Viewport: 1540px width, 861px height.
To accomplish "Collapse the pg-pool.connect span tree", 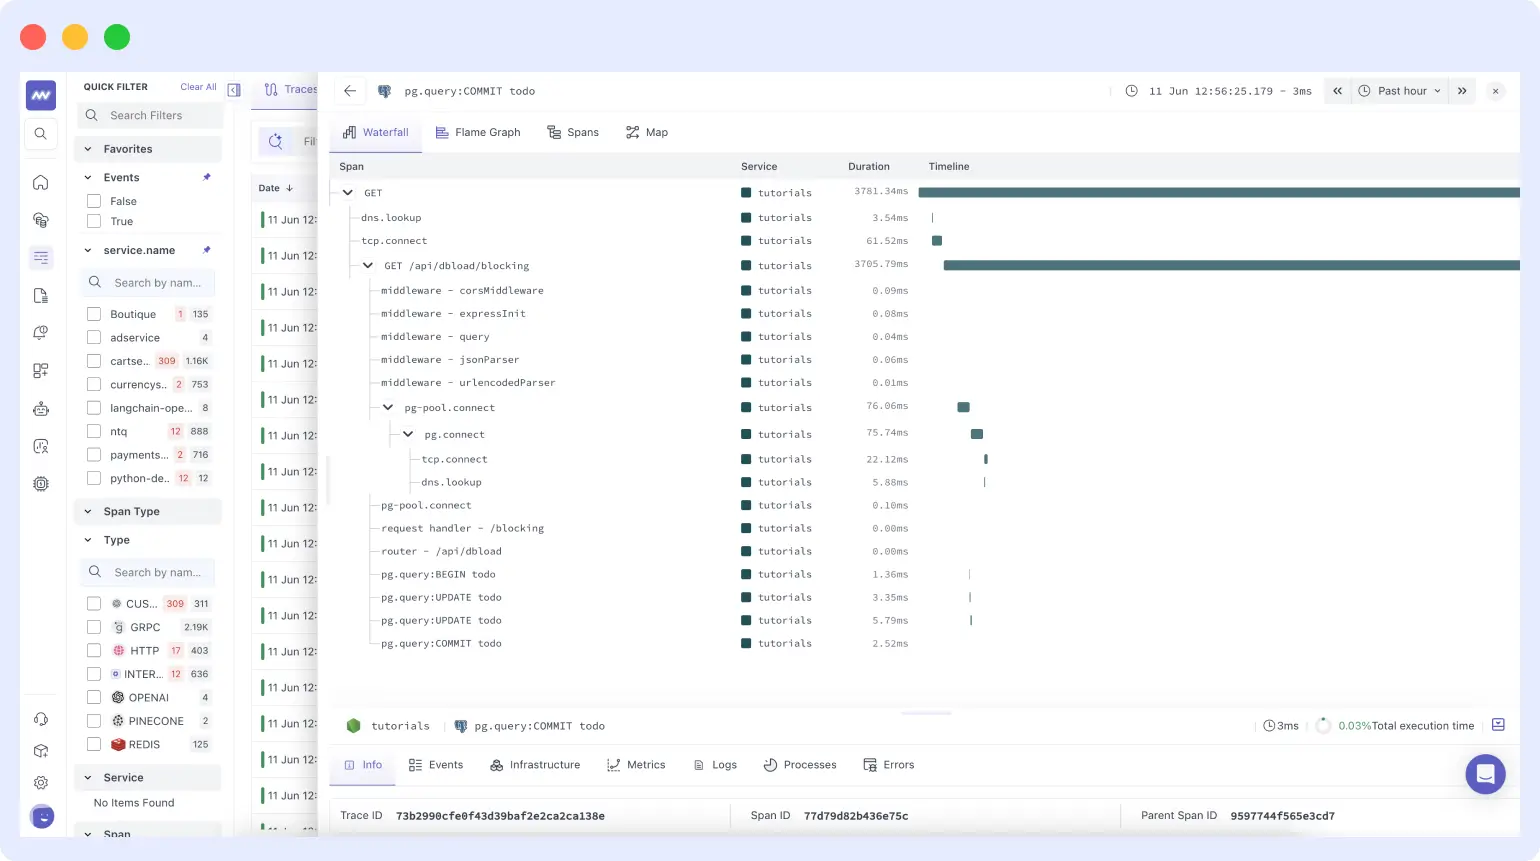I will pyautogui.click(x=388, y=408).
